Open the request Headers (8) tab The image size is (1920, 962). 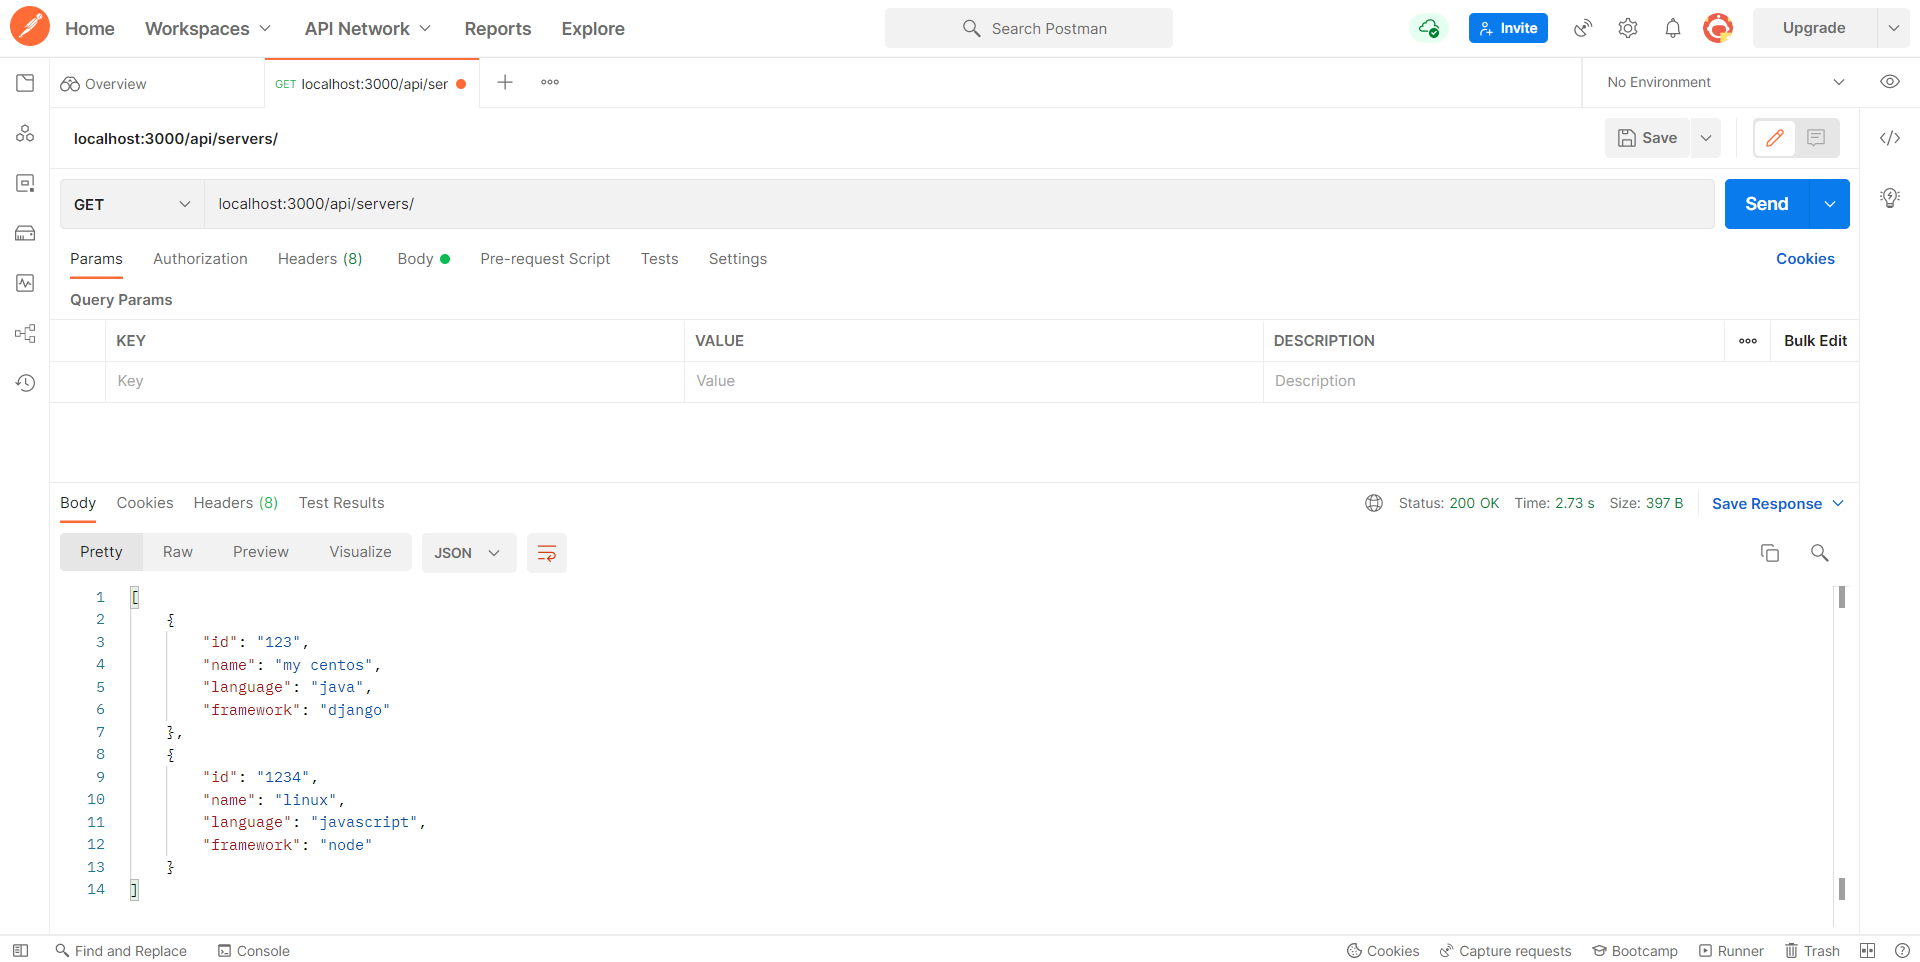[x=320, y=259]
